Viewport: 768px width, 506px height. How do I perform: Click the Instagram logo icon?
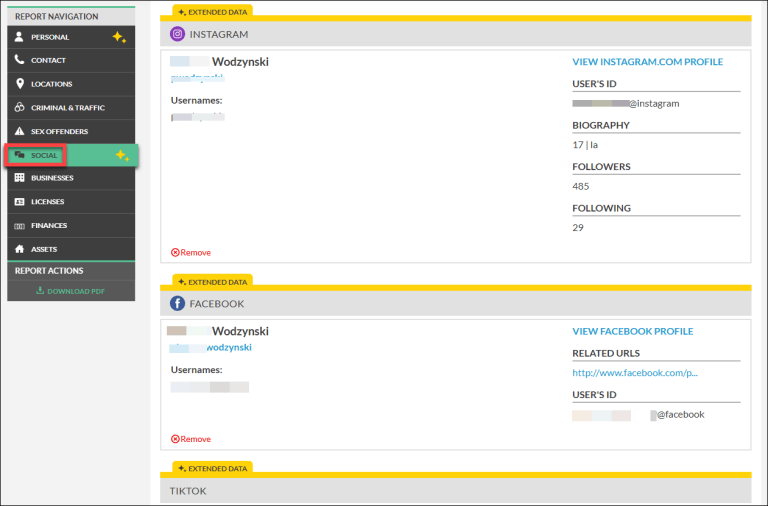point(177,34)
